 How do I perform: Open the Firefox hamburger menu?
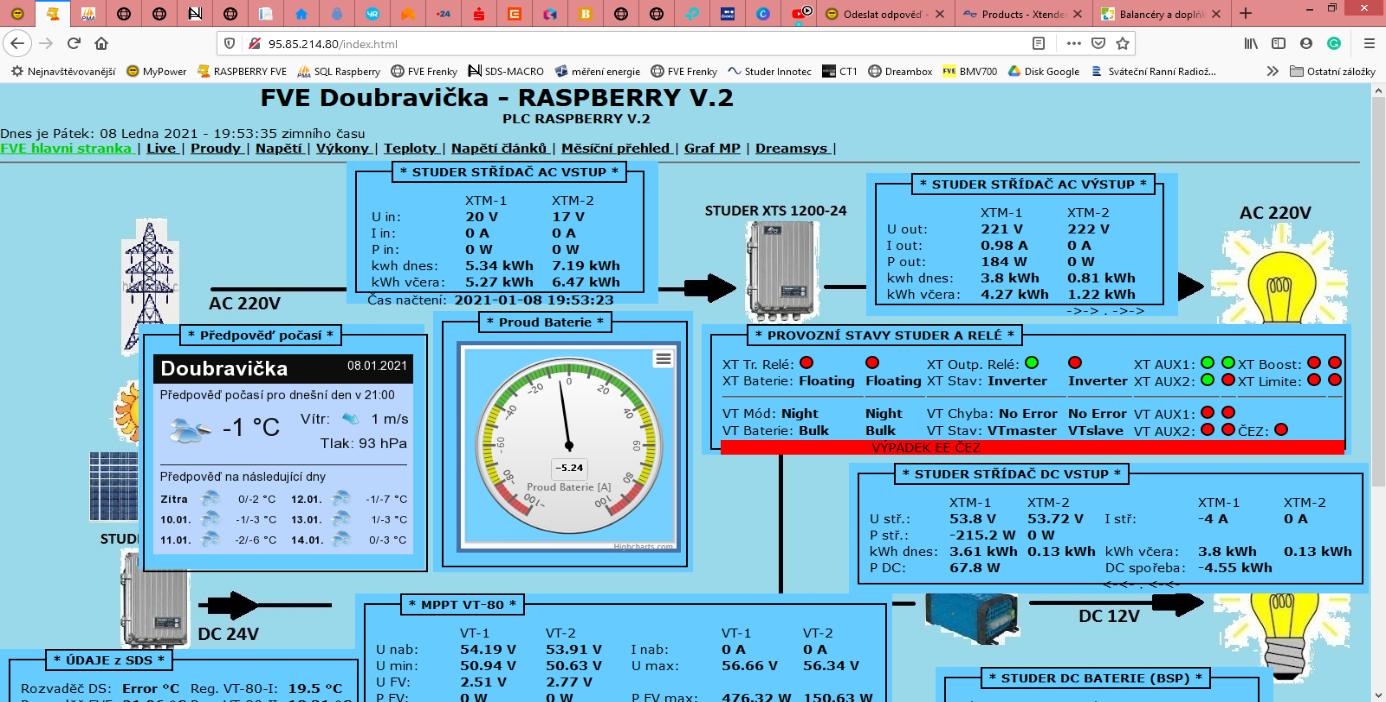[1369, 44]
